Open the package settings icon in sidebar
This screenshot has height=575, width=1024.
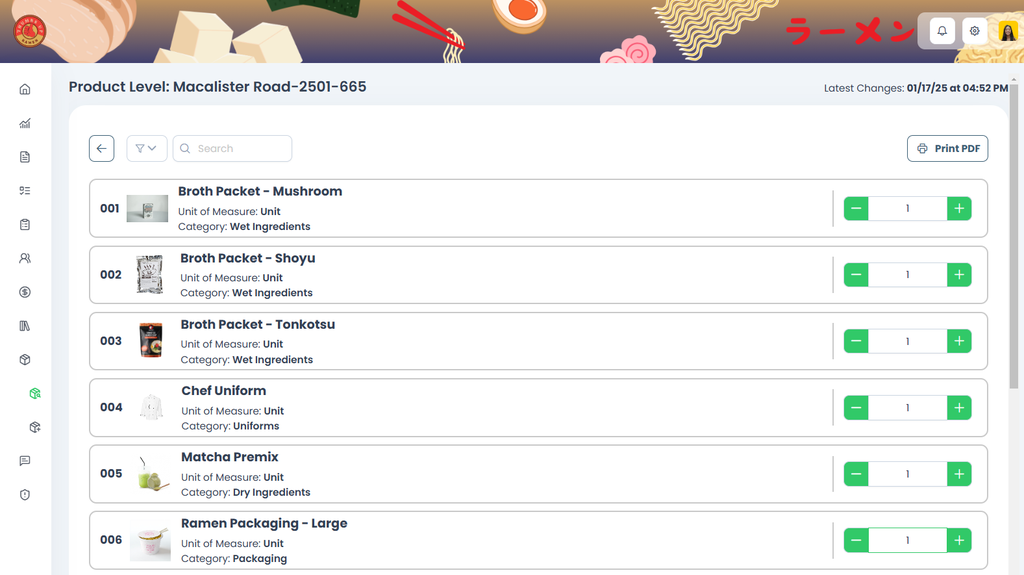click(x=35, y=427)
